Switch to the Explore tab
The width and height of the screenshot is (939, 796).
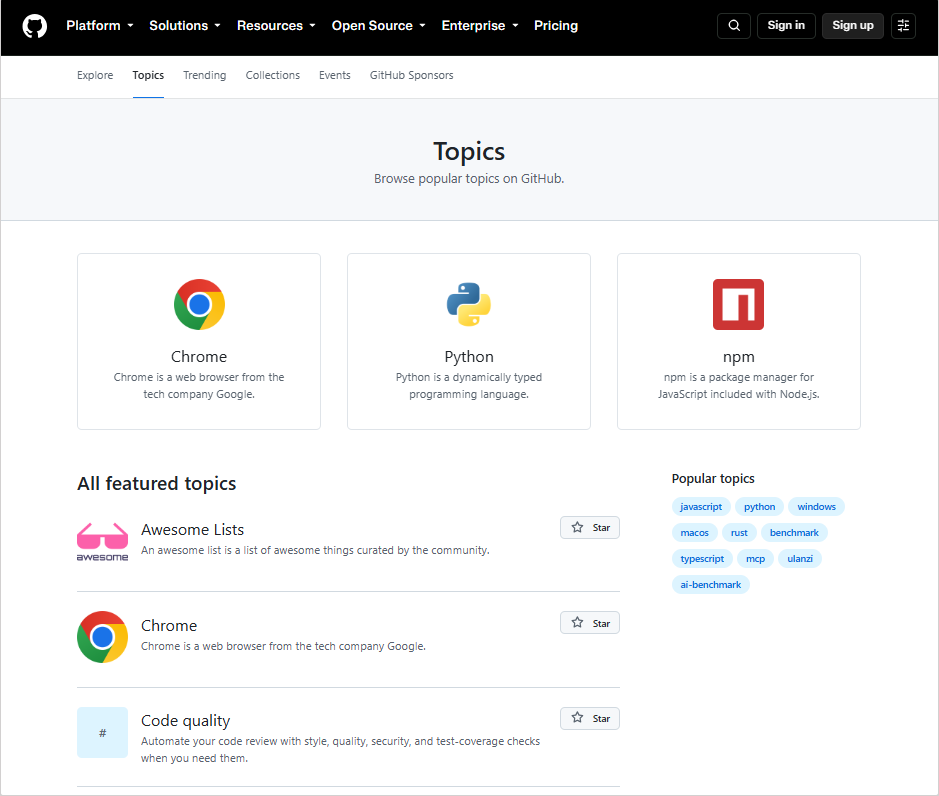coord(95,75)
